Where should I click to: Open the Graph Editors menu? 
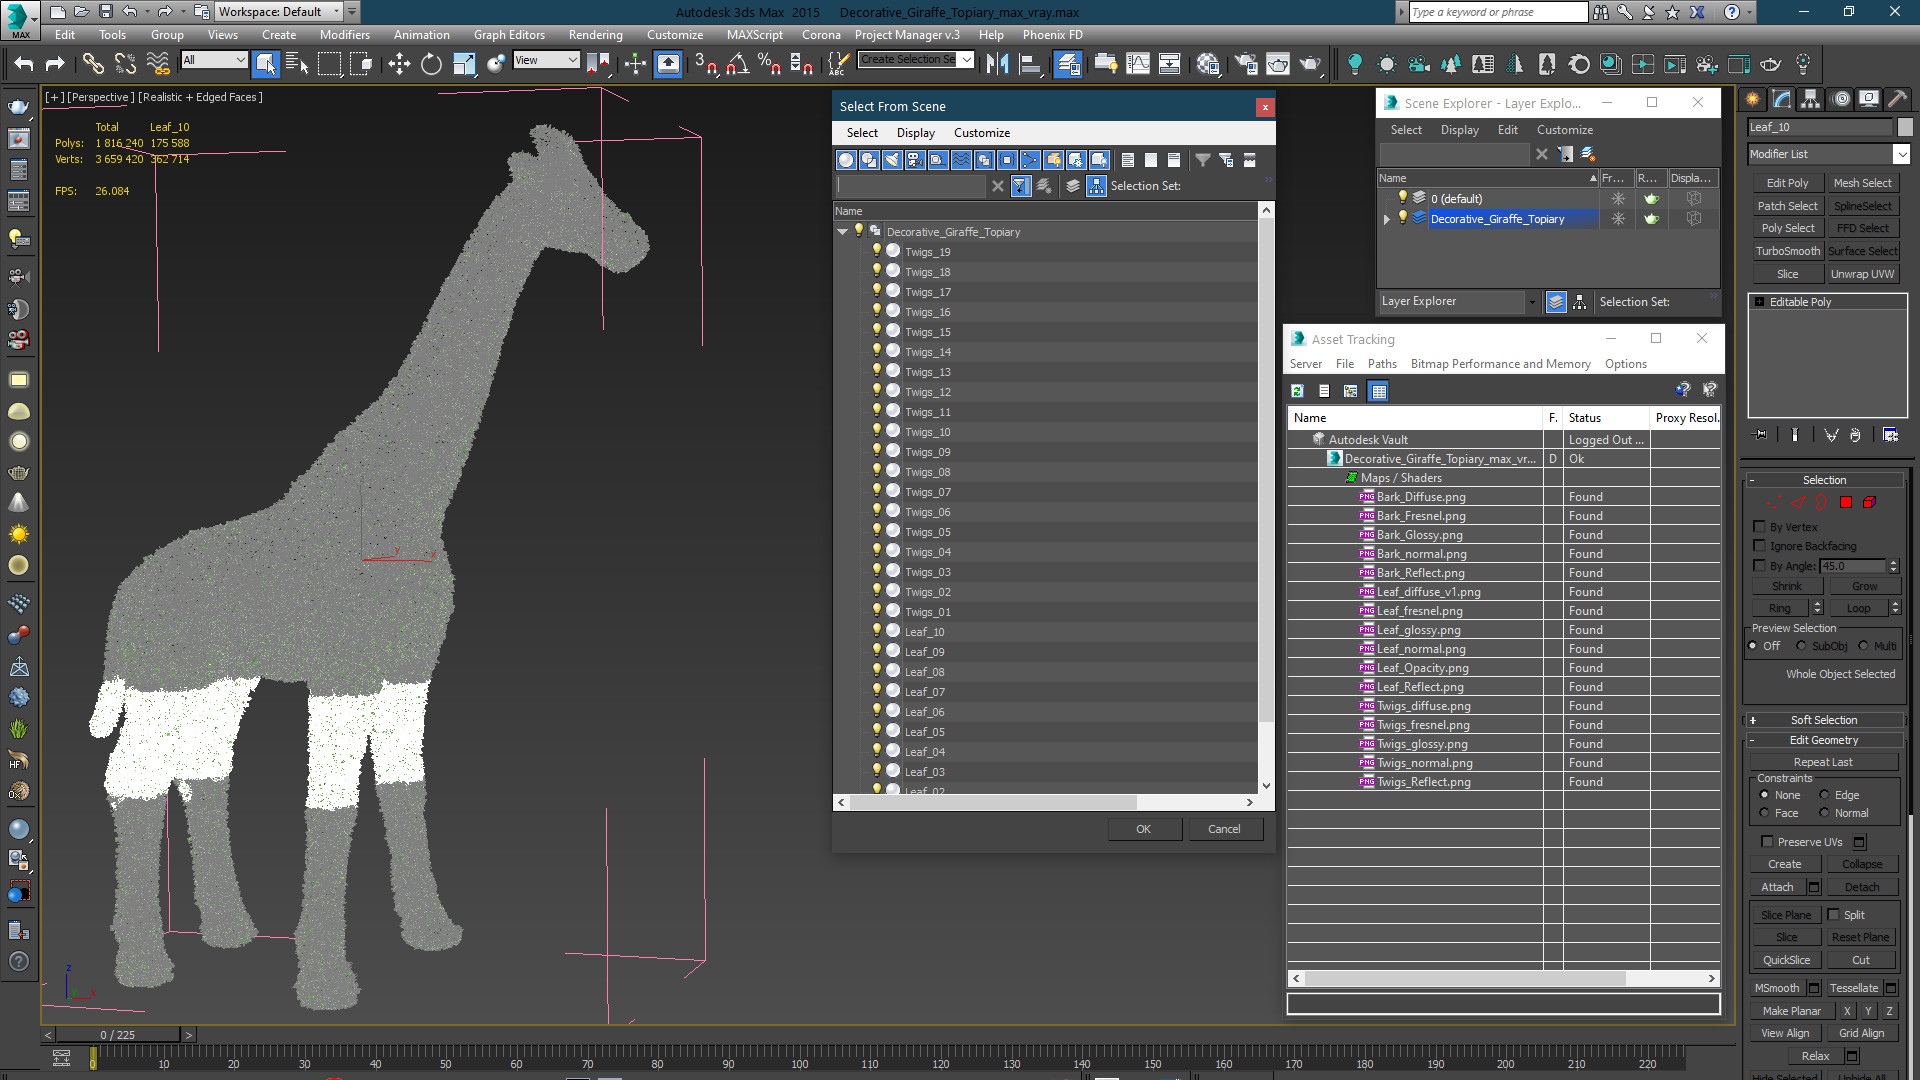coord(509,35)
